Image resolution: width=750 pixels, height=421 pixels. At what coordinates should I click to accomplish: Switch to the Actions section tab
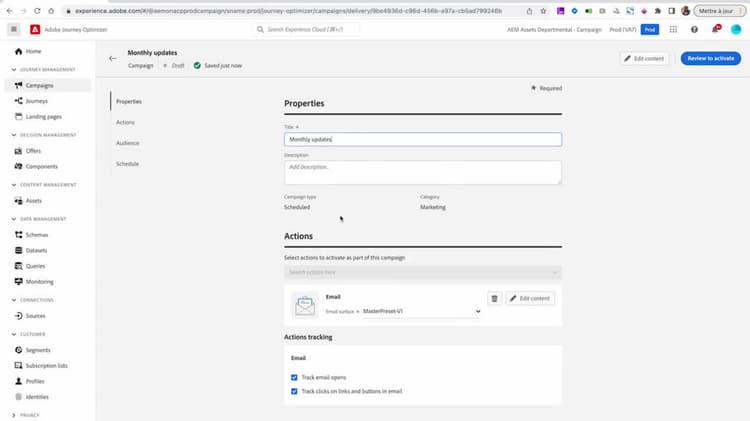tap(125, 122)
